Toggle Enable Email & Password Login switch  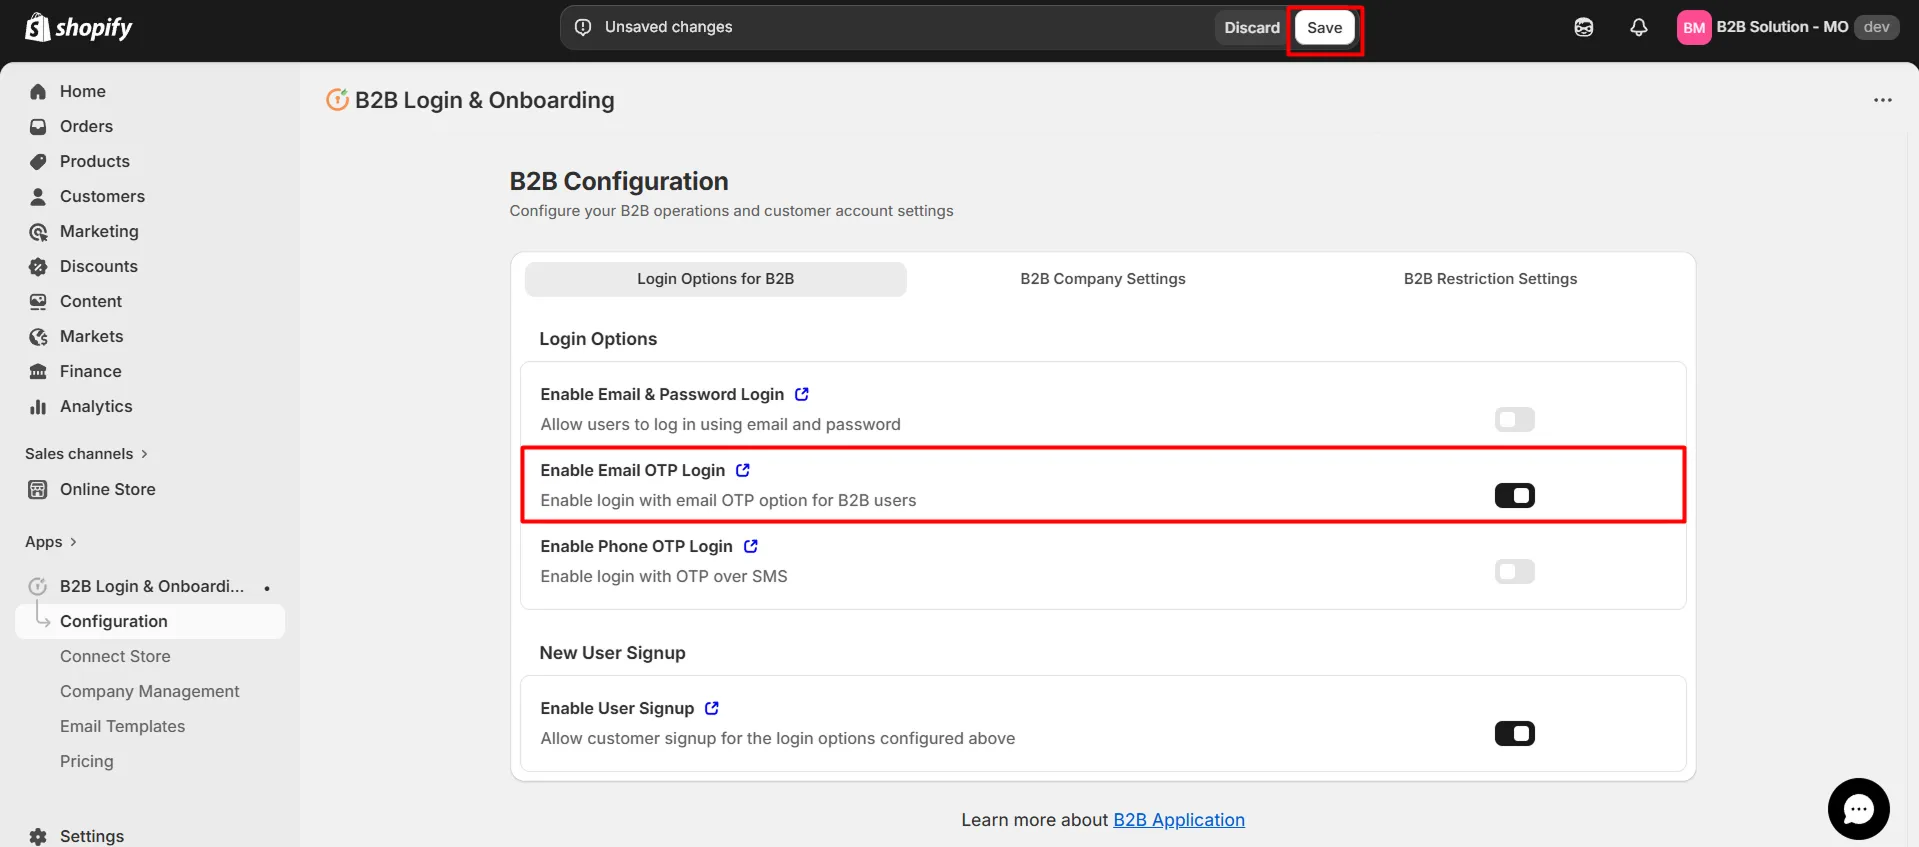1514,420
